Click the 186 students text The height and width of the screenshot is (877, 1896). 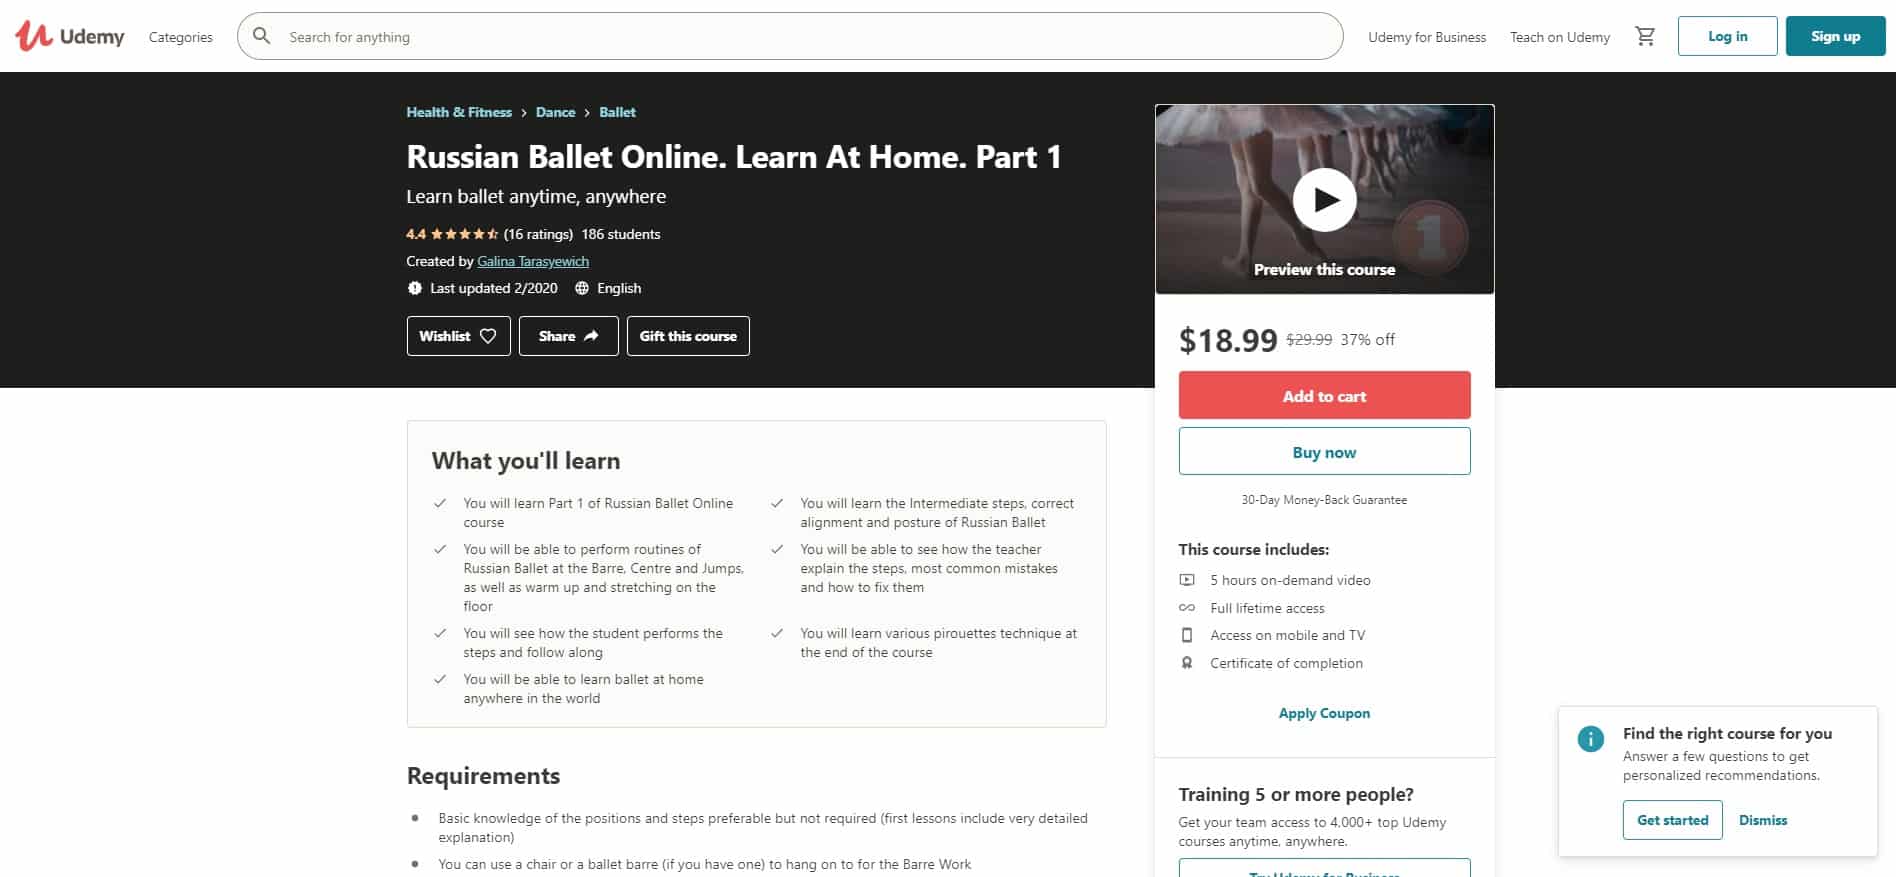point(621,234)
